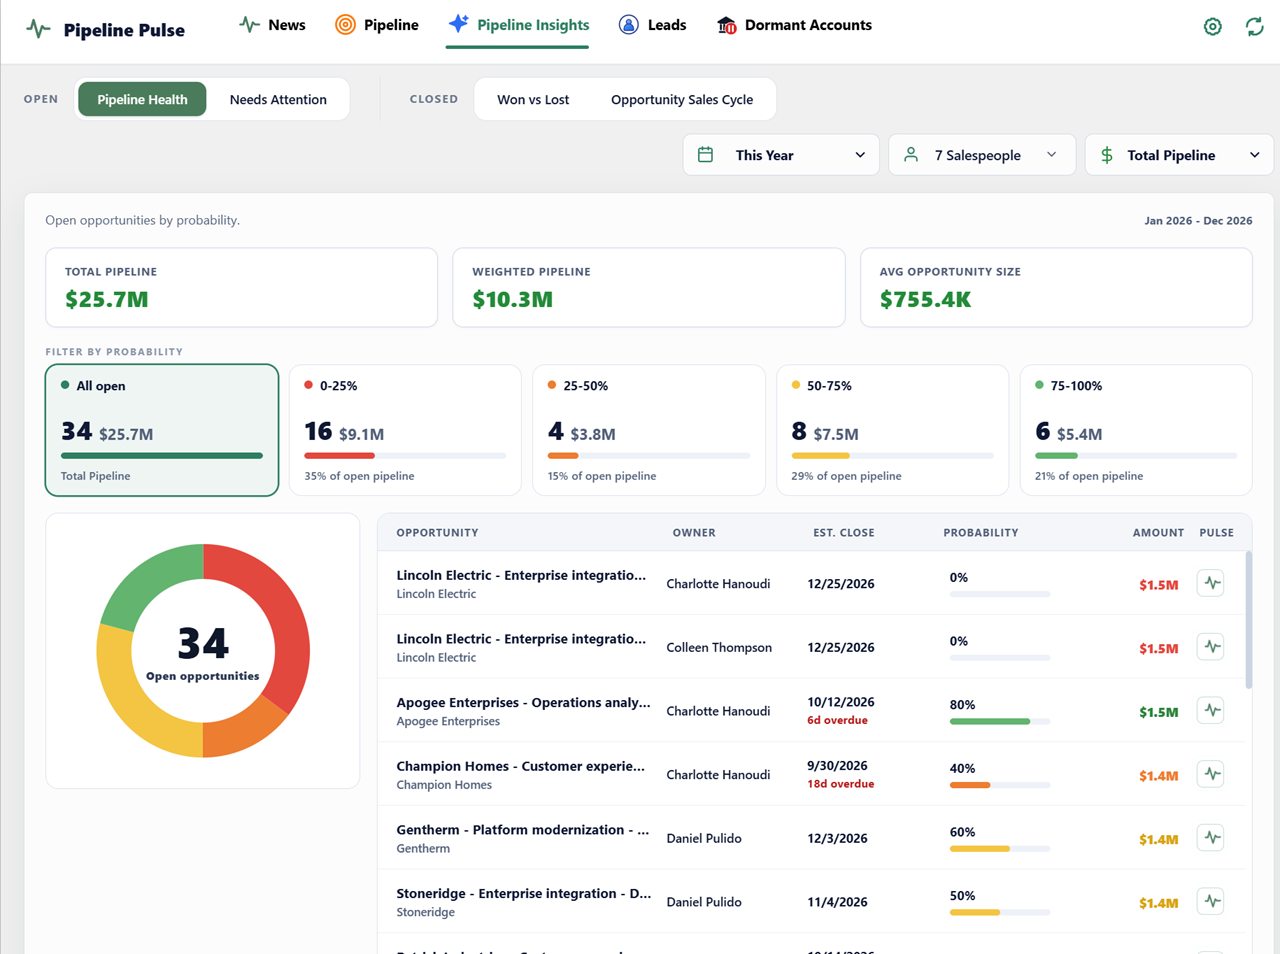
Task: Click the Pipeline Pulse logo icon
Action: tap(38, 28)
